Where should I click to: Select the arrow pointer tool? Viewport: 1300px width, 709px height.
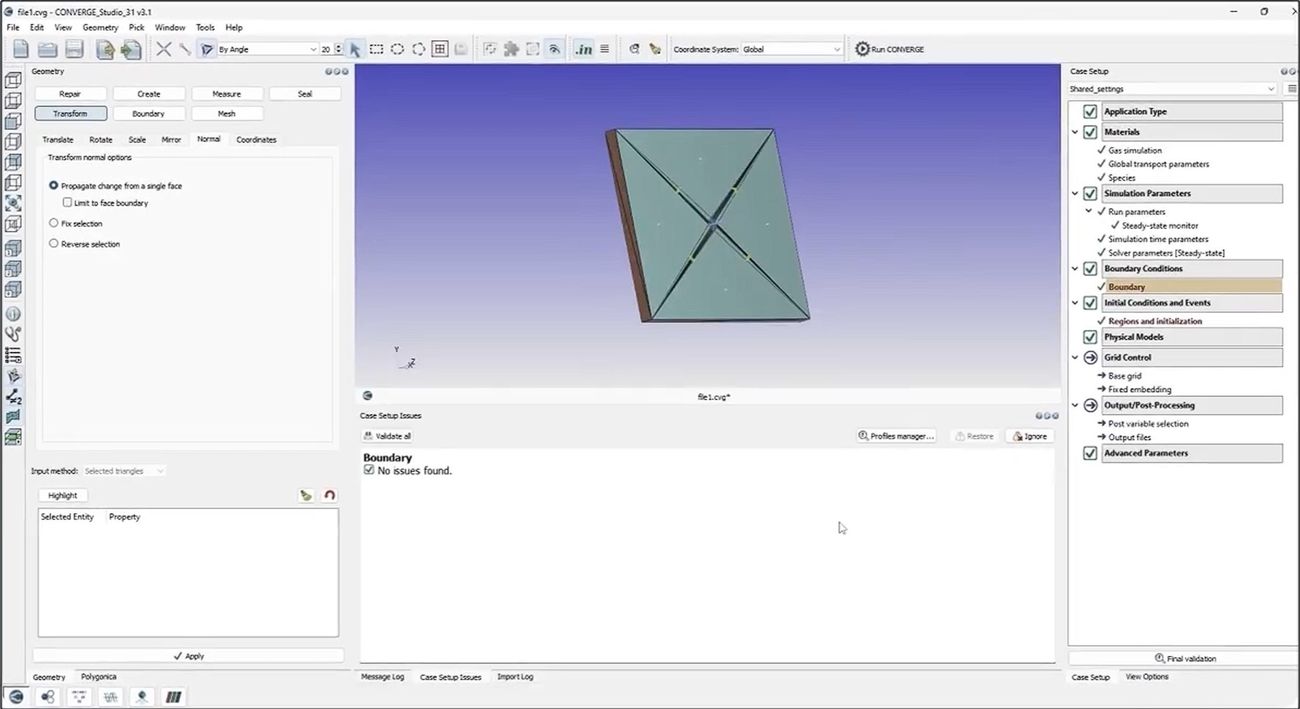click(356, 48)
